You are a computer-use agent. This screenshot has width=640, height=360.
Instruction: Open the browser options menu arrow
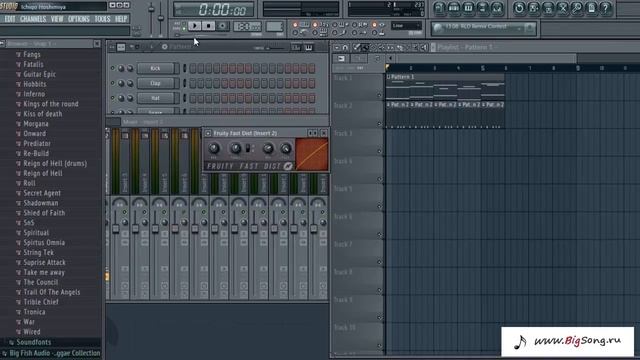coord(2,44)
